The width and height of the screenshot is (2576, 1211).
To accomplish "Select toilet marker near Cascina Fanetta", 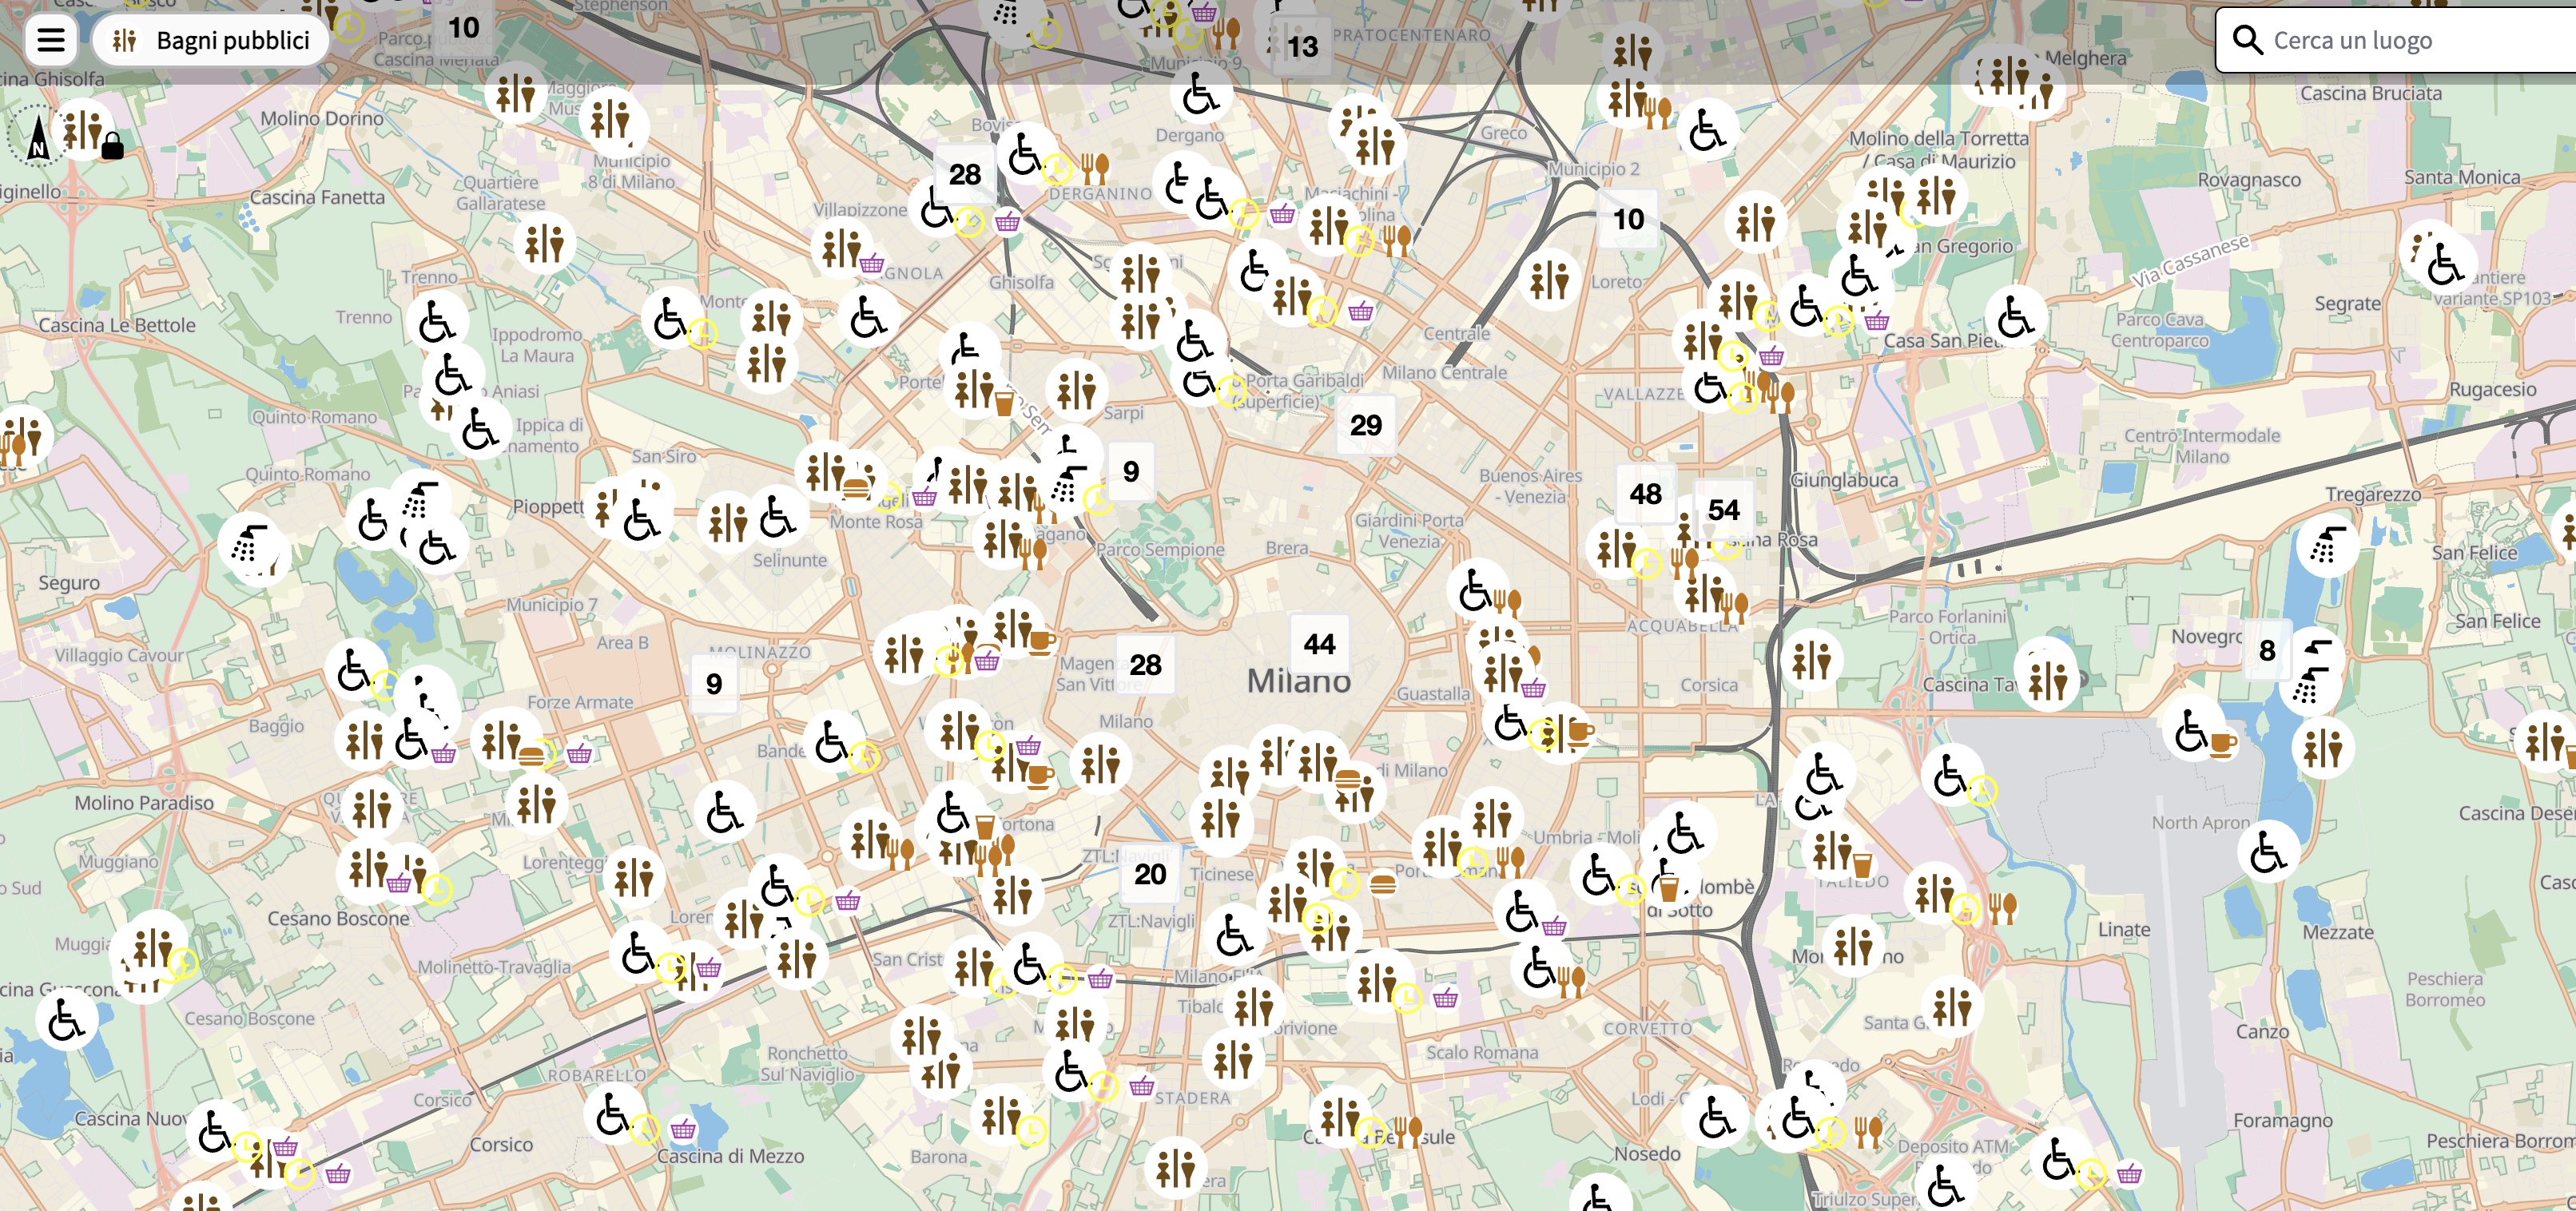I will (544, 243).
